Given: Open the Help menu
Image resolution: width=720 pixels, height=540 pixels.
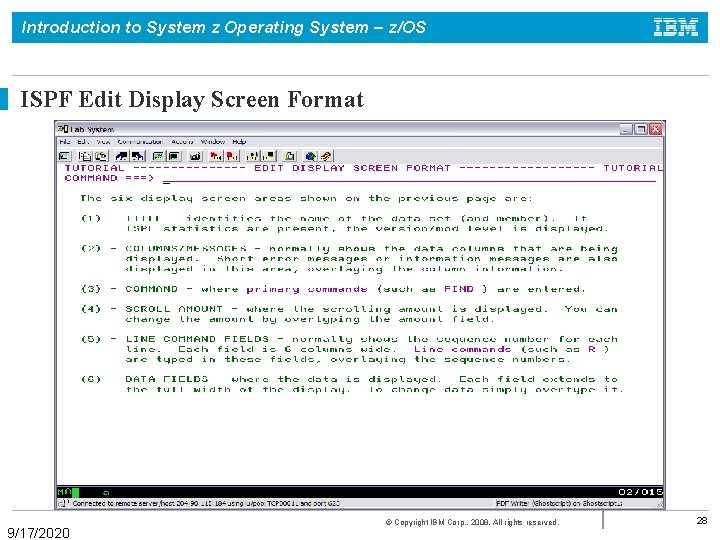Looking at the screenshot, I should (x=239, y=142).
